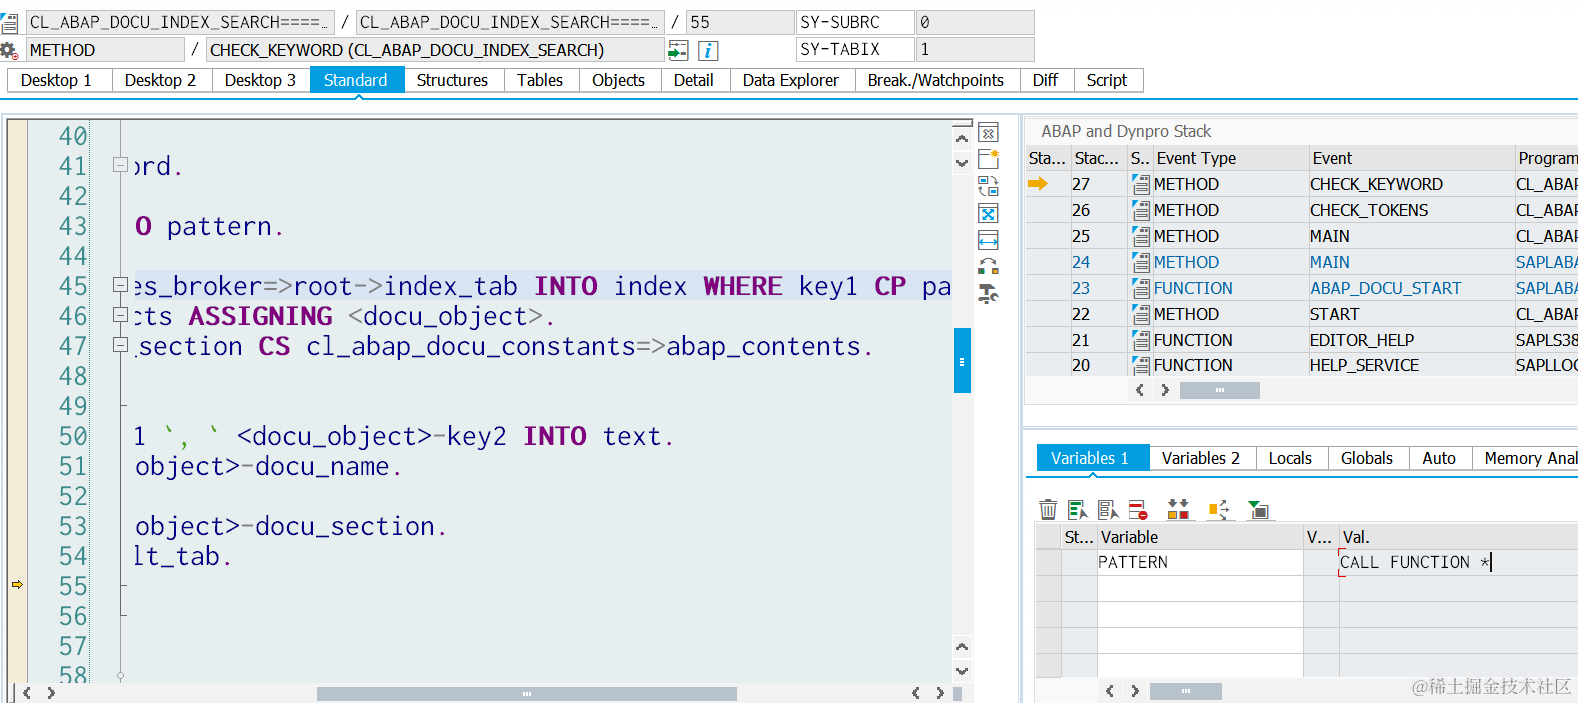Click the code editor lower scroll-down arrow
This screenshot has height=703, width=1578.
point(962,671)
